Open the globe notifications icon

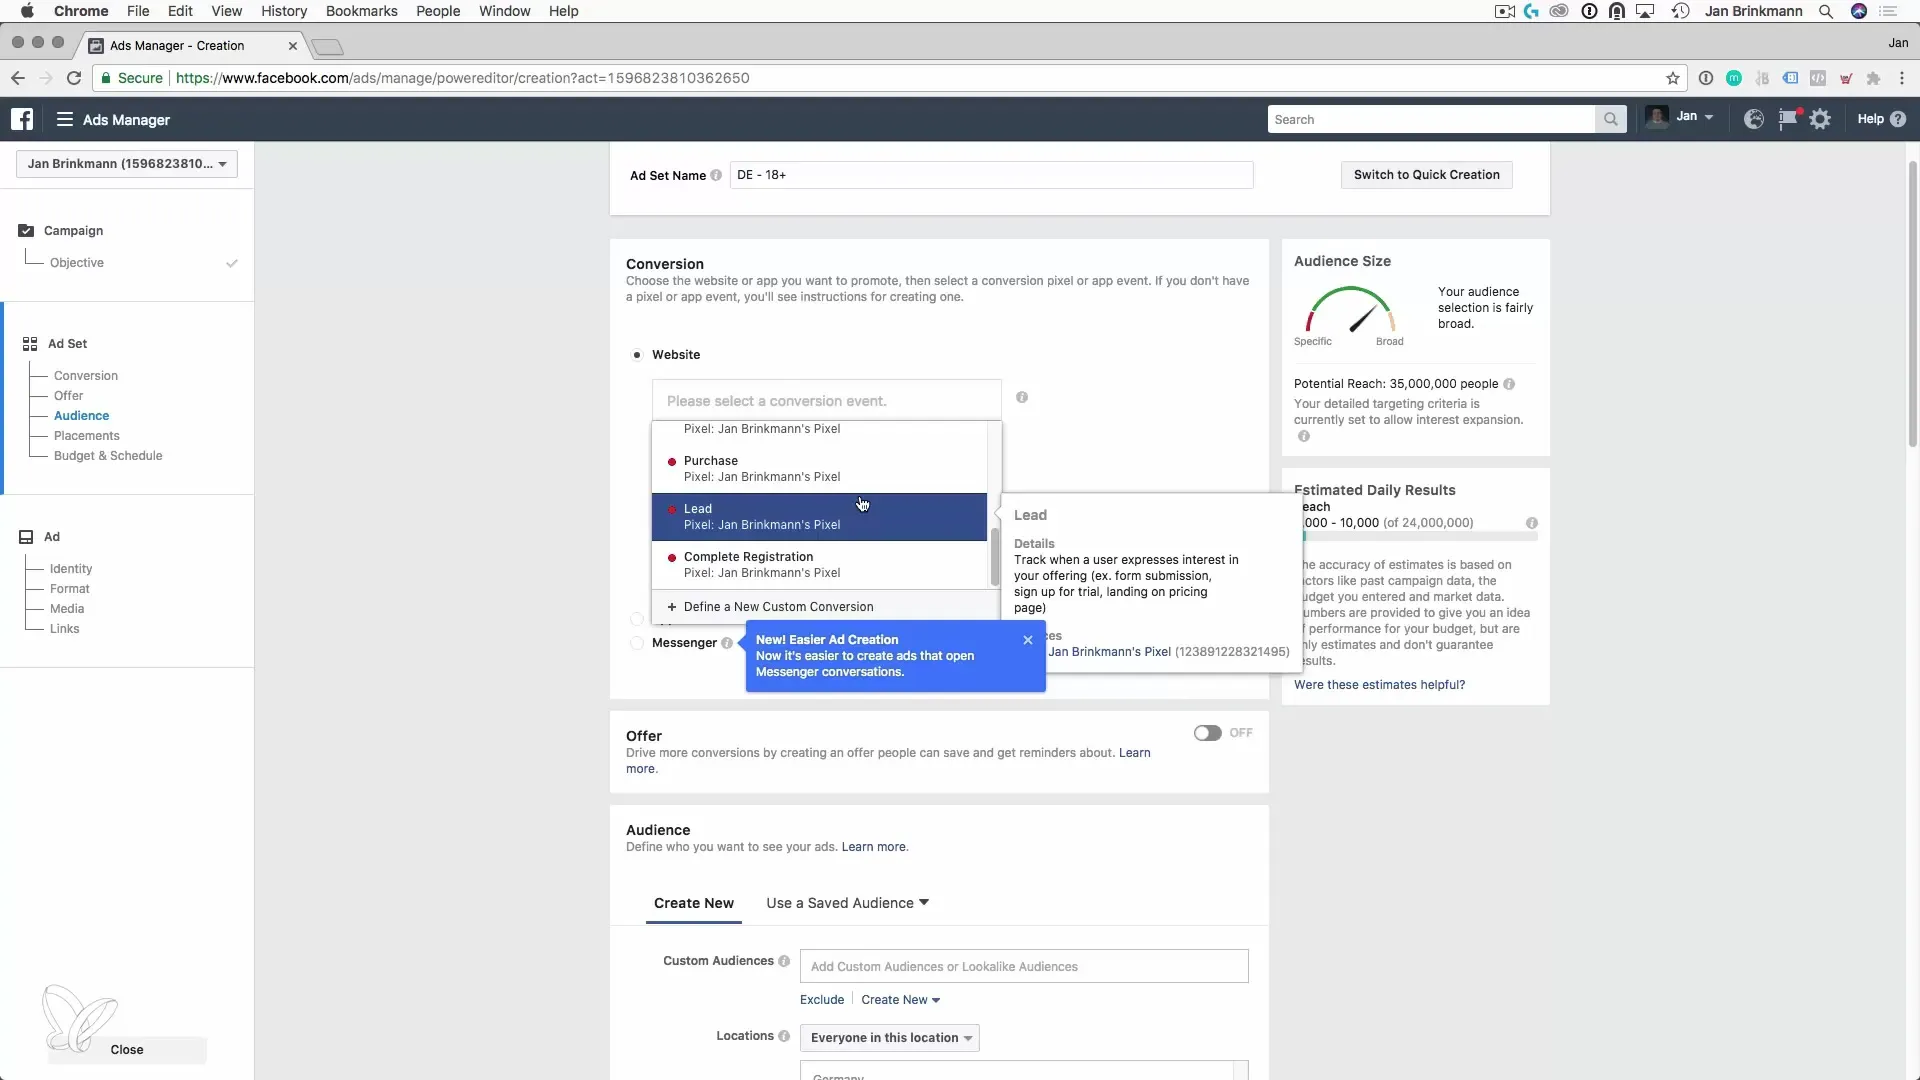point(1753,119)
